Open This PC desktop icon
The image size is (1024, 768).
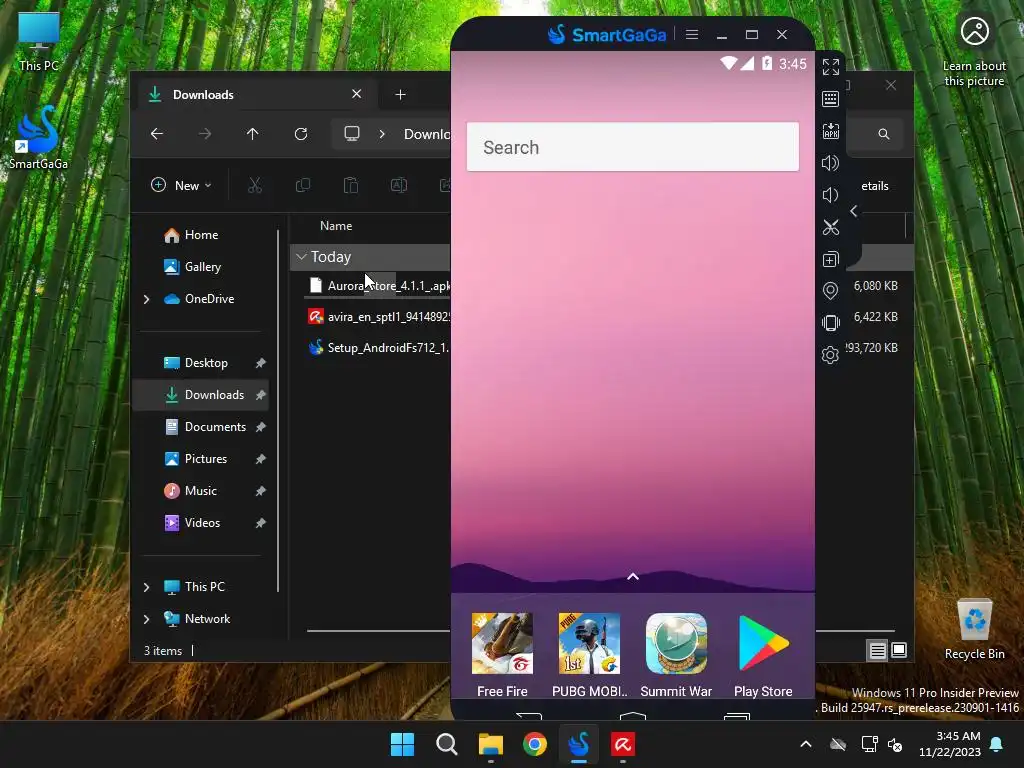(x=39, y=42)
